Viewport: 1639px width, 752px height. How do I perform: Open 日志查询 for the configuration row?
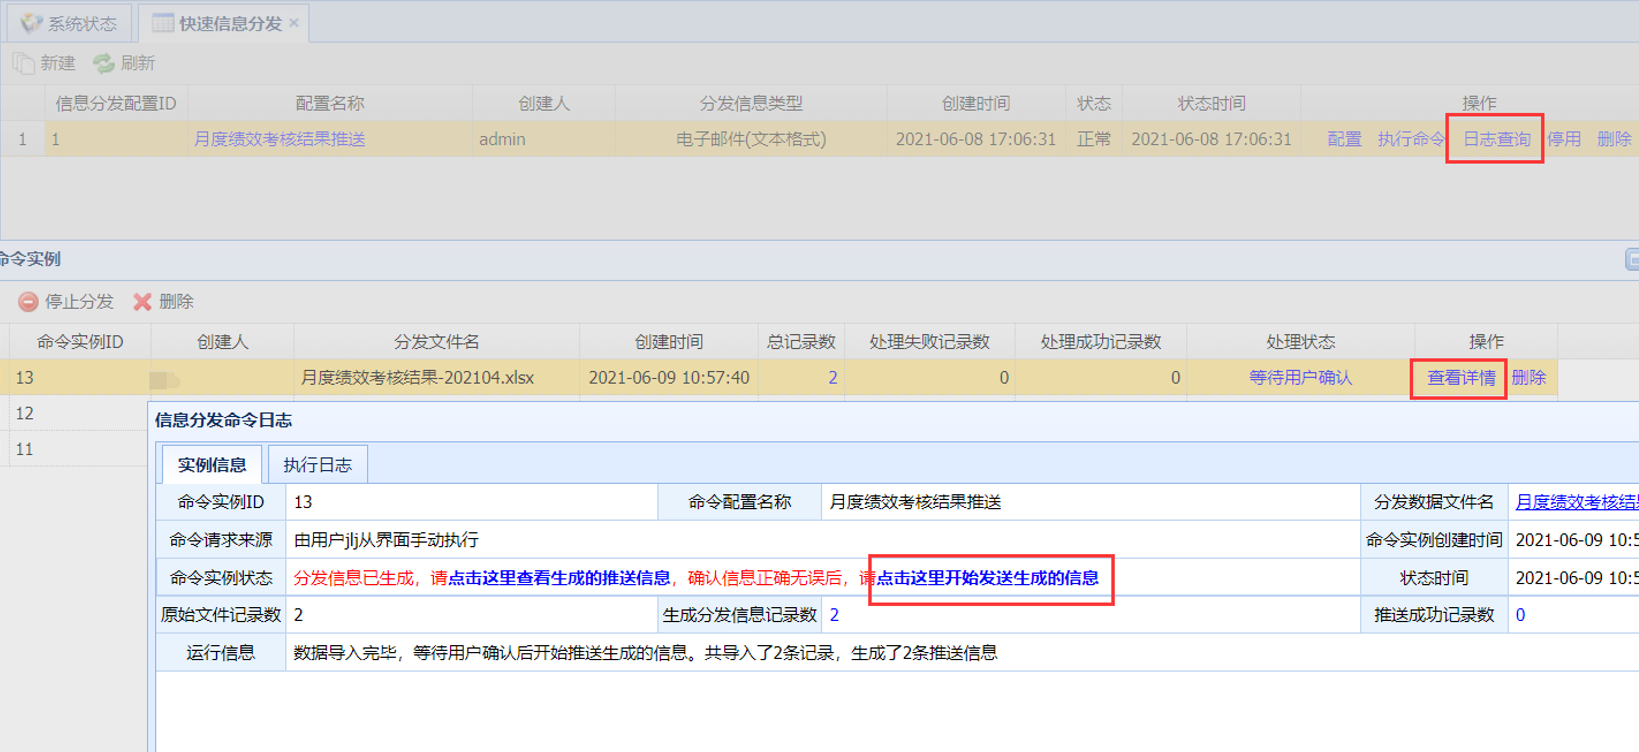(1496, 139)
